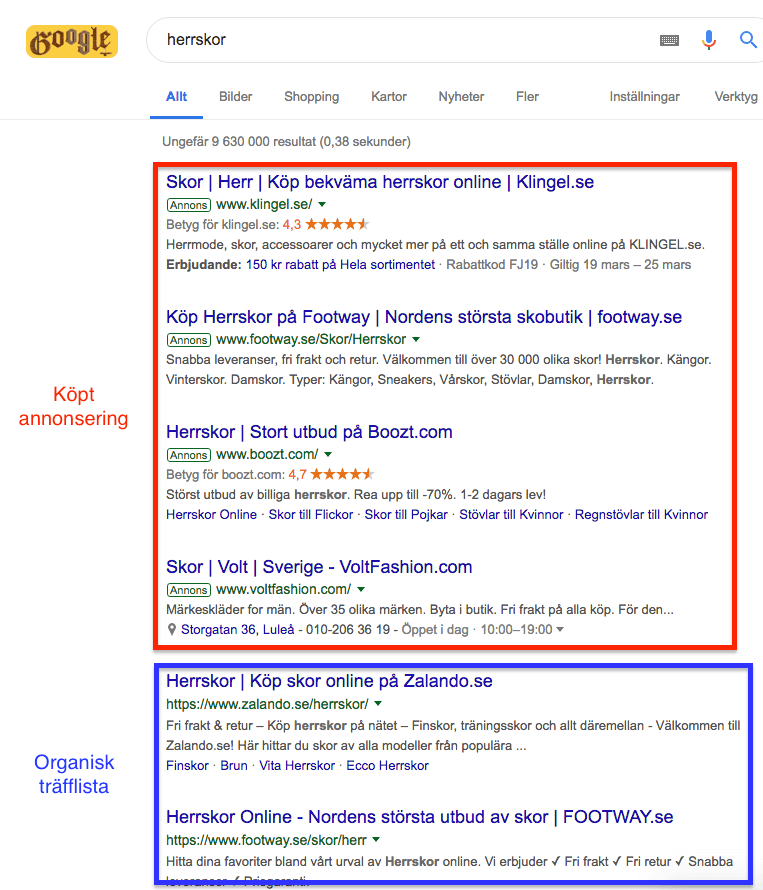763x890 pixels.
Task: Click phone number 010-206 36 19
Action: click(x=348, y=629)
